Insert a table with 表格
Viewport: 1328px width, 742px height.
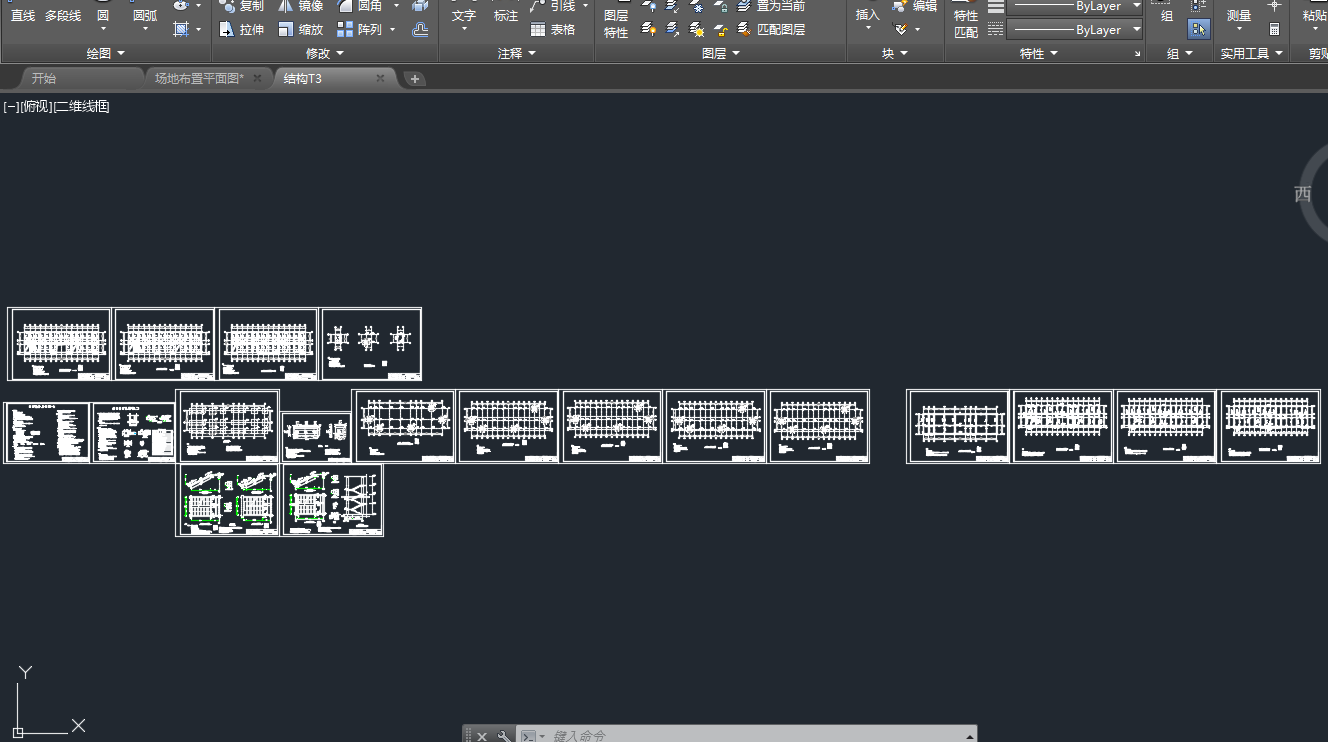(554, 30)
